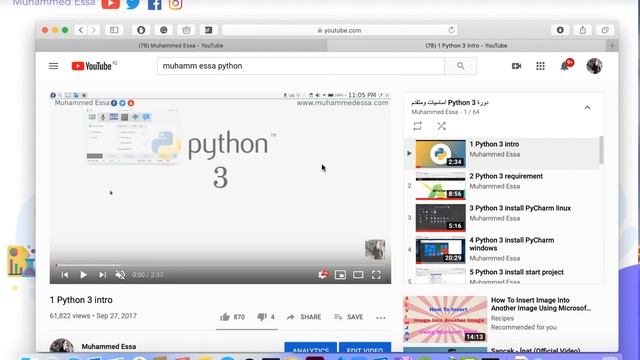Select 1 Python 3 intro playlist item
This screenshot has width=640, height=360.
click(x=502, y=153)
